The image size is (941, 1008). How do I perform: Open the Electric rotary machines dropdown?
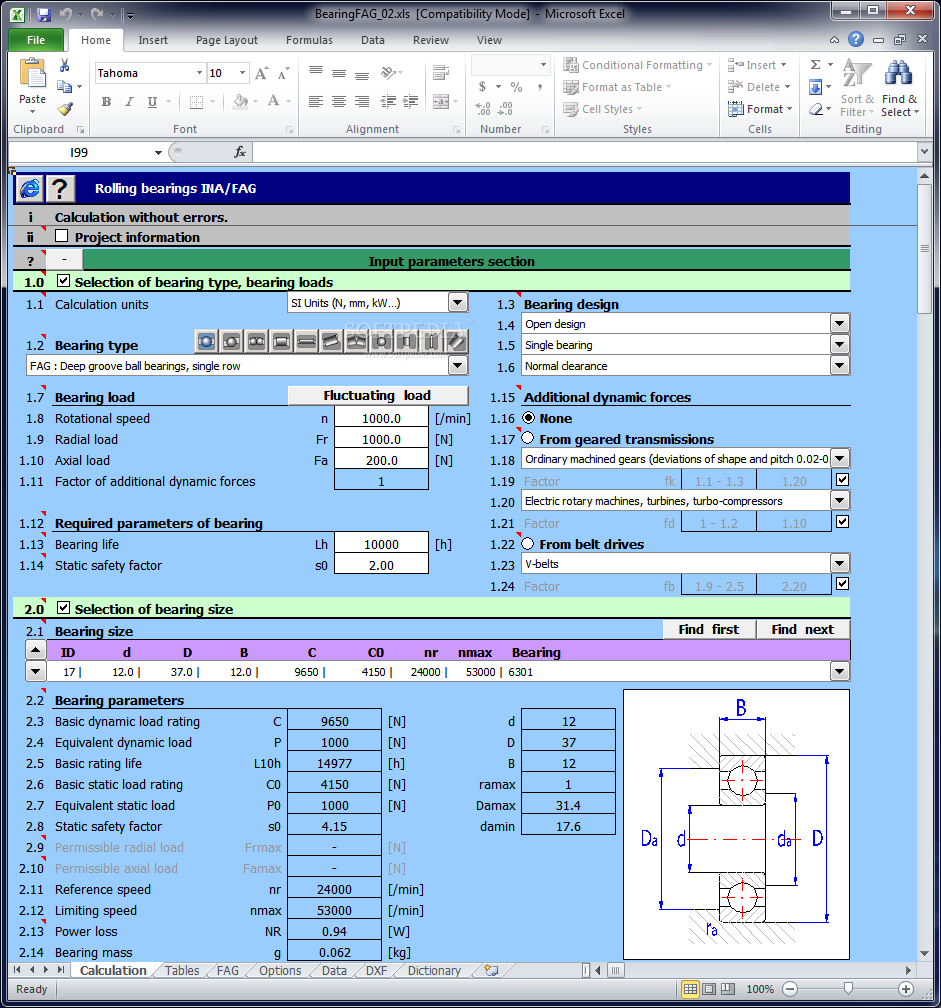(840, 500)
